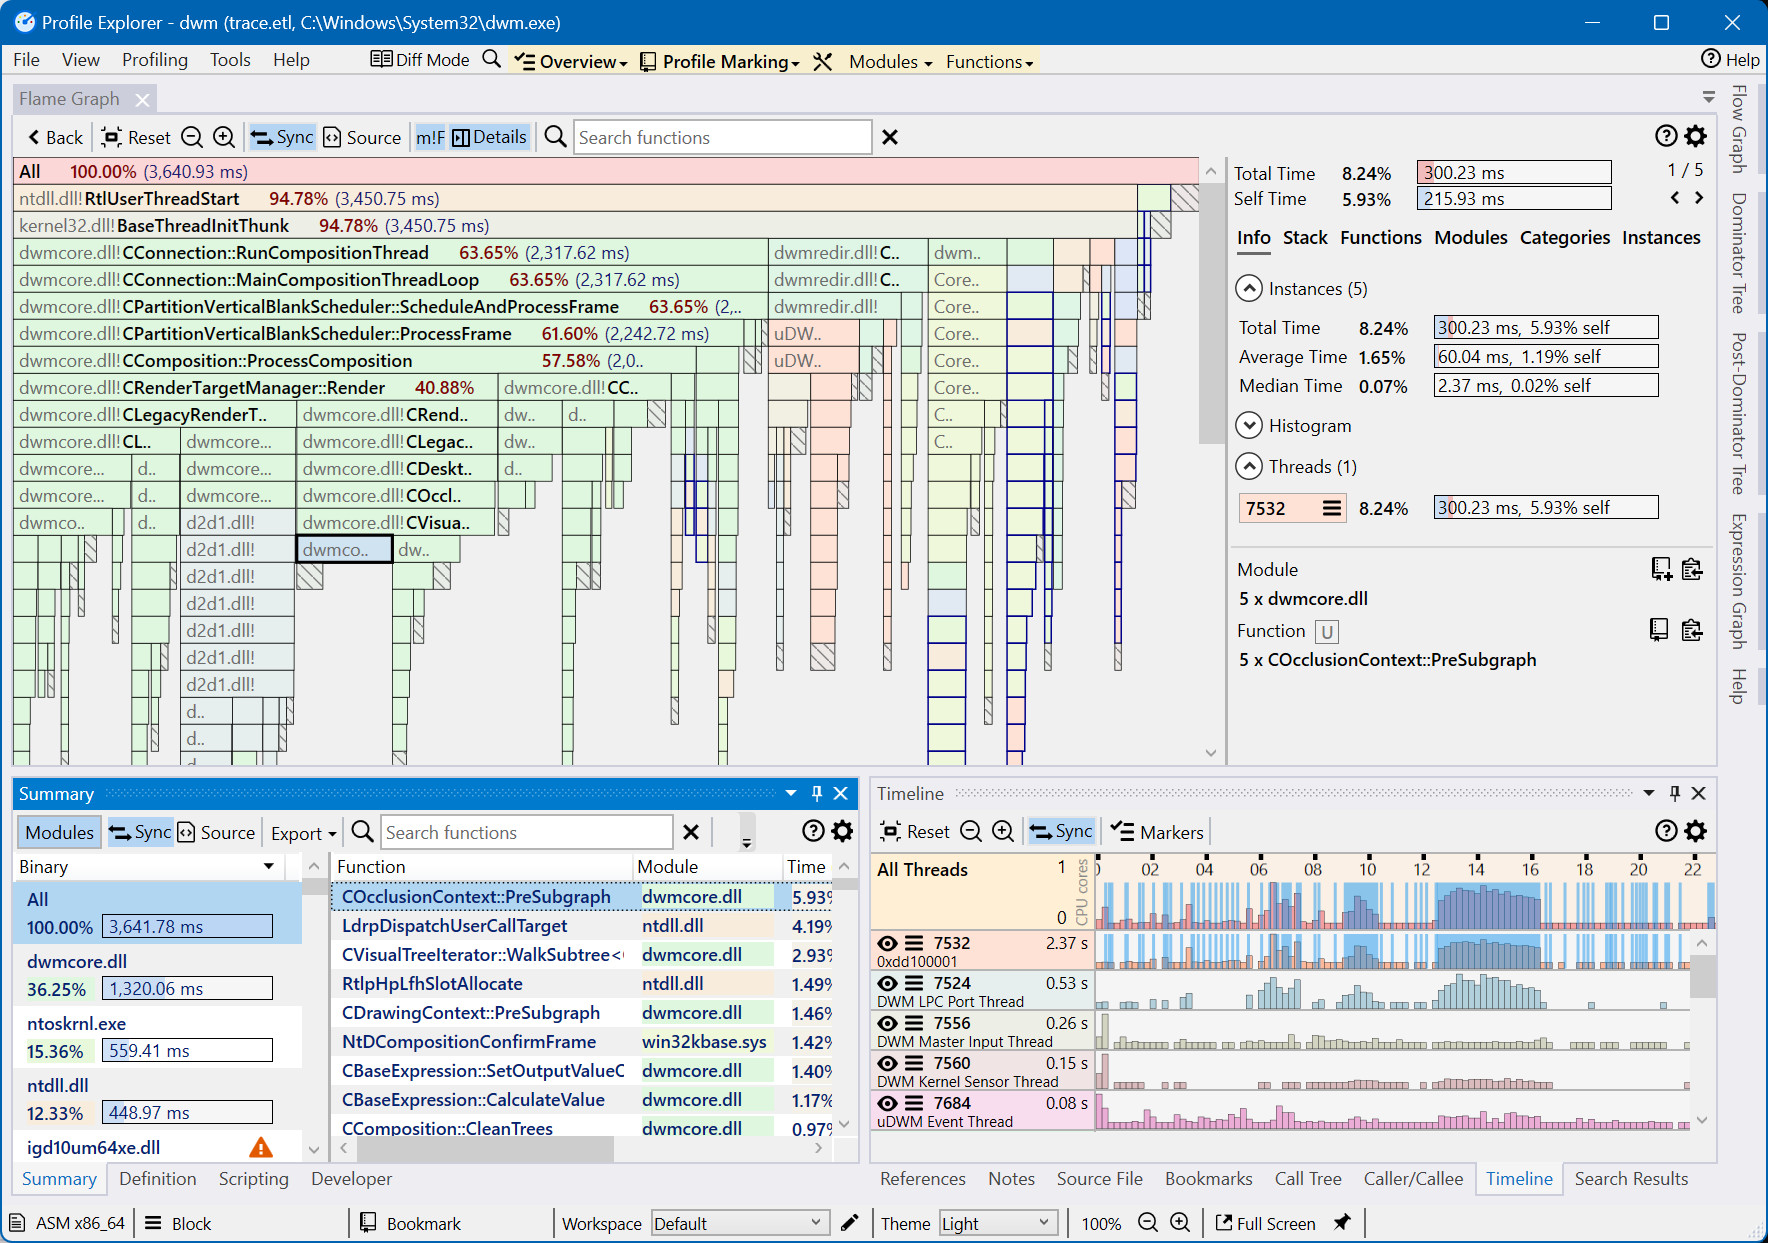Pin the Timeline panel
Image resolution: width=1768 pixels, height=1243 pixels.
tap(1674, 793)
